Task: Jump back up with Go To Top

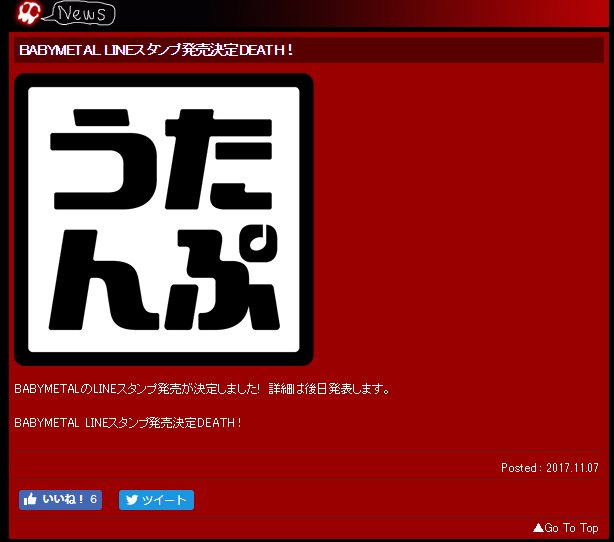Action: click(566, 528)
